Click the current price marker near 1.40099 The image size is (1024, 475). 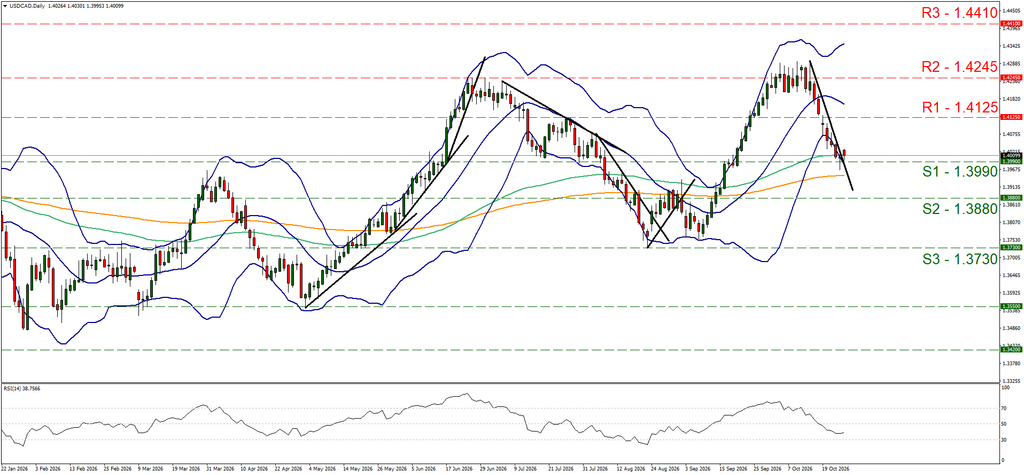click(x=1011, y=156)
